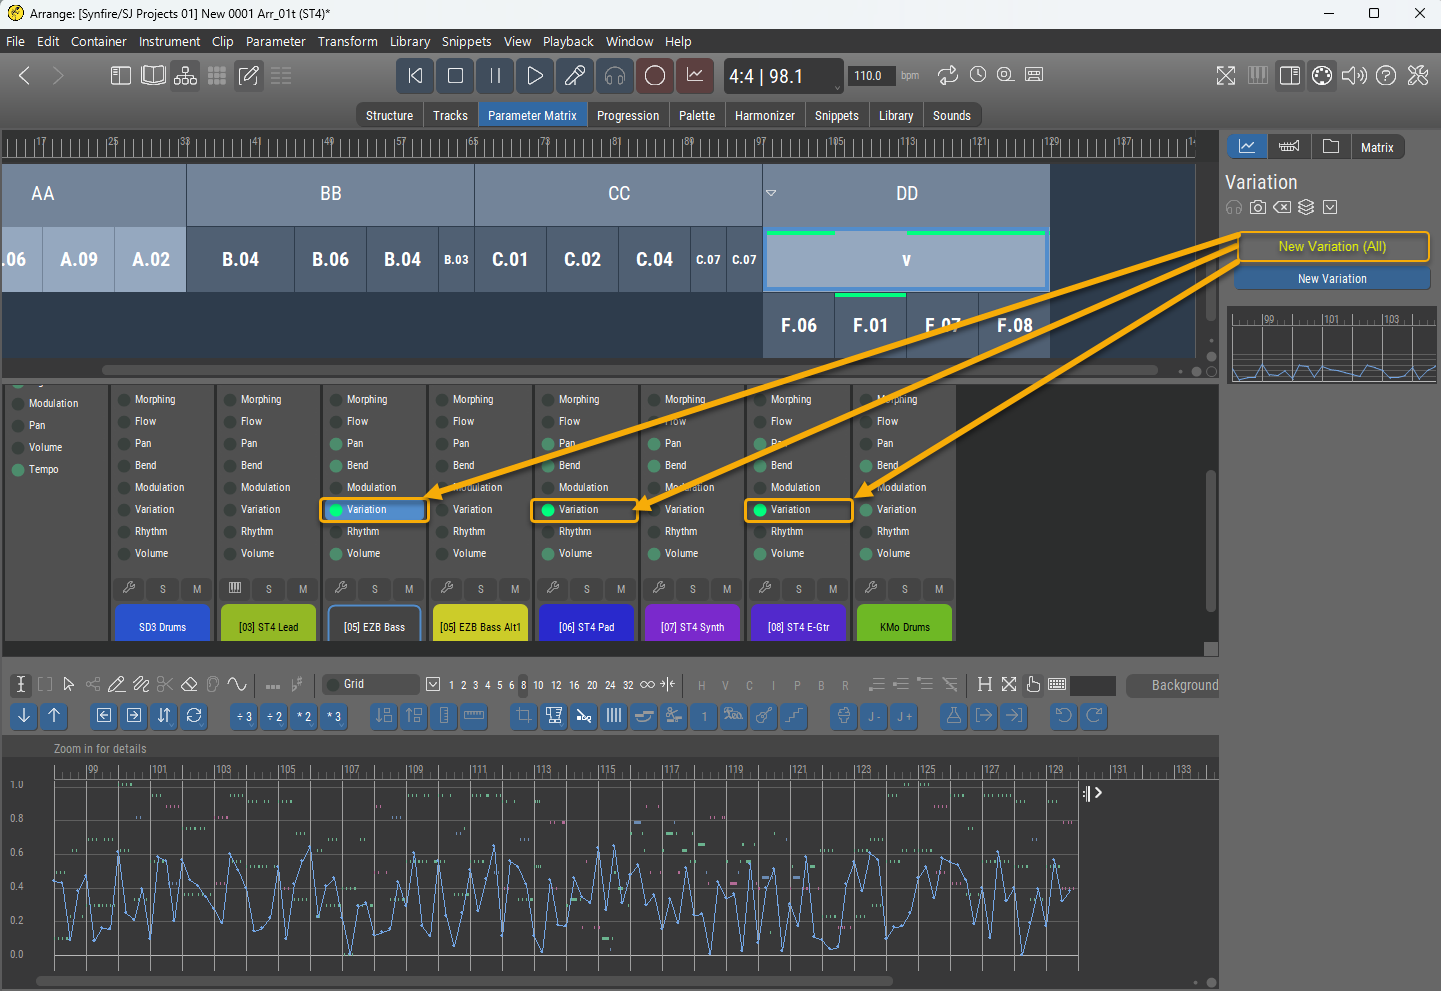Open the time position display dropdown
This screenshot has width=1441, height=991.
coord(837,87)
